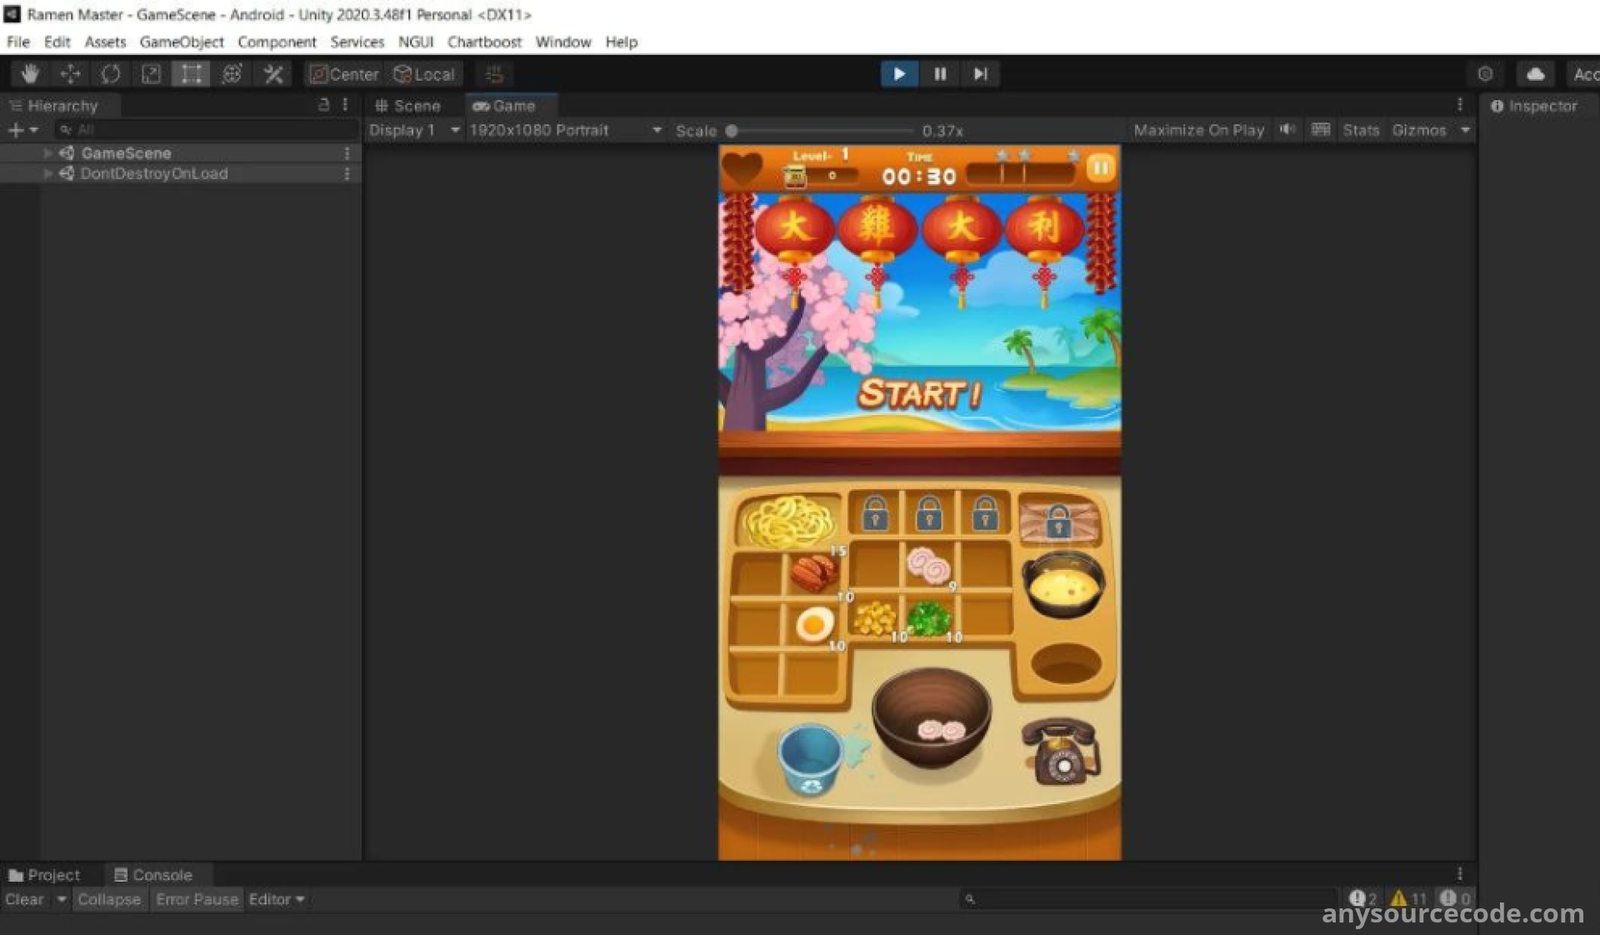The height and width of the screenshot is (935, 1600).
Task: Click the Step frame button
Action: coord(980,74)
